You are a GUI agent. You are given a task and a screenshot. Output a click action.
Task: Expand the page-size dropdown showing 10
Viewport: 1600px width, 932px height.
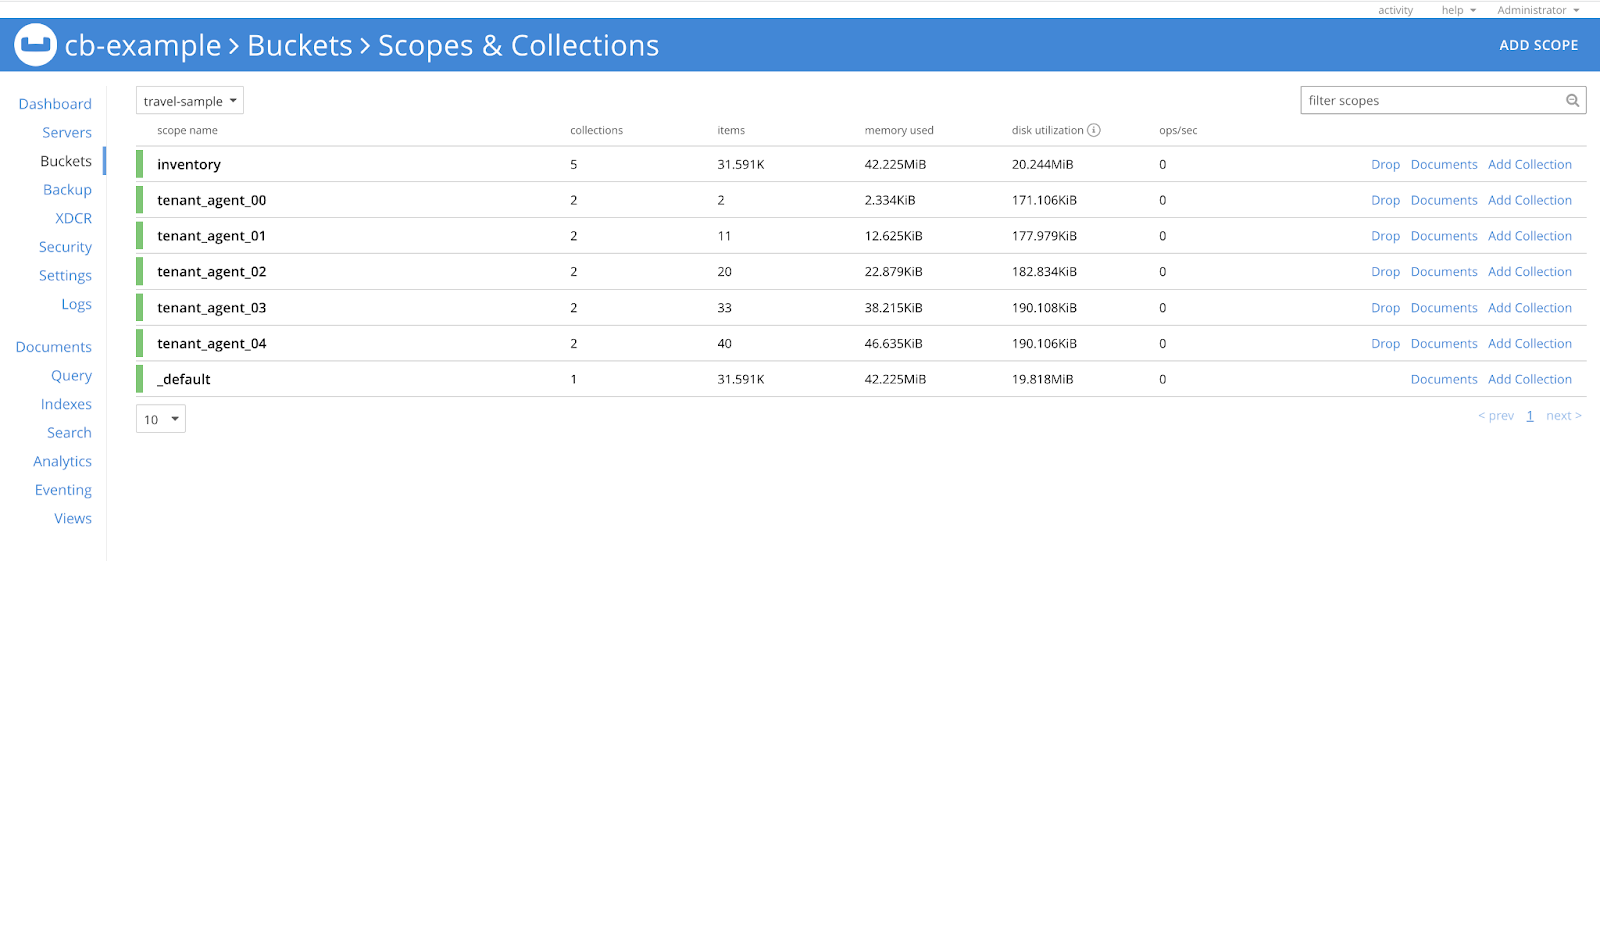(160, 419)
